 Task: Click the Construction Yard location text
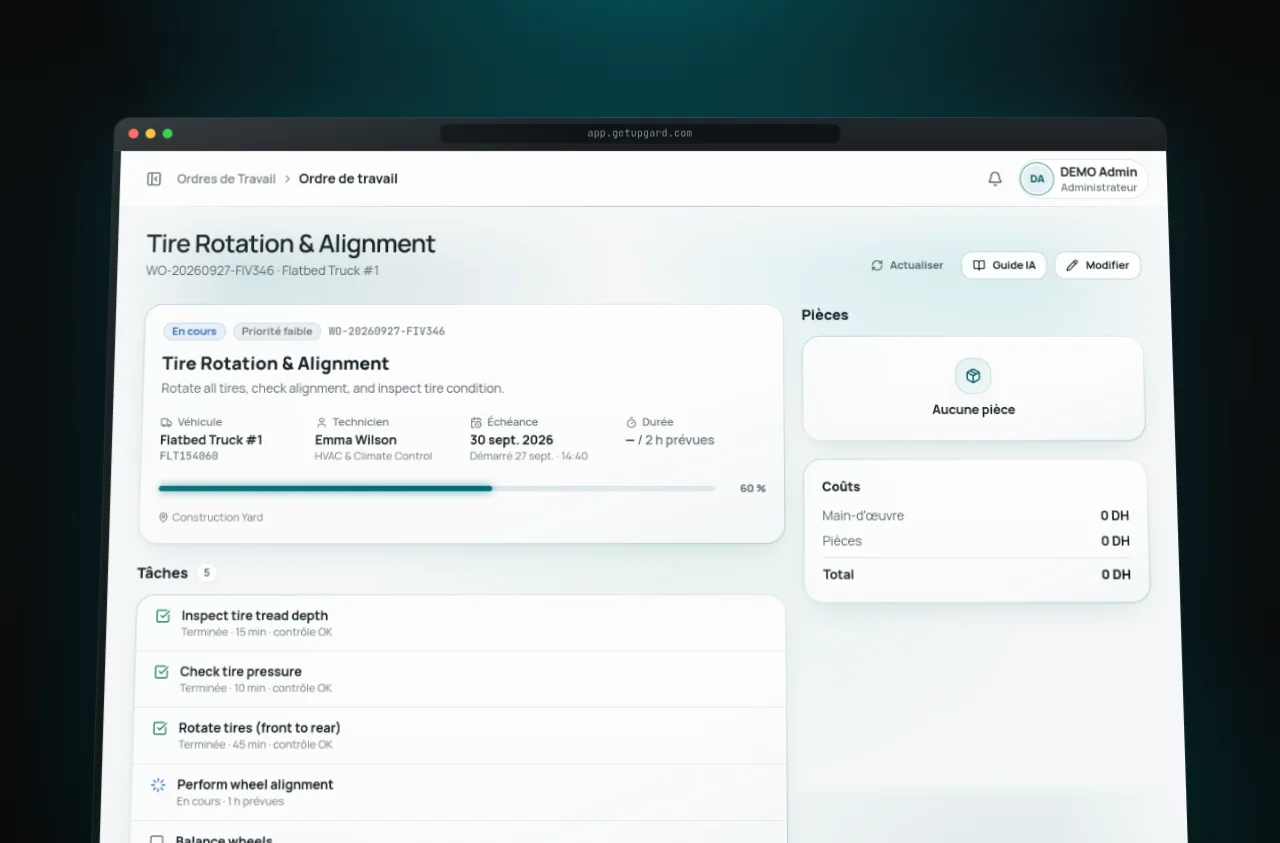point(217,517)
